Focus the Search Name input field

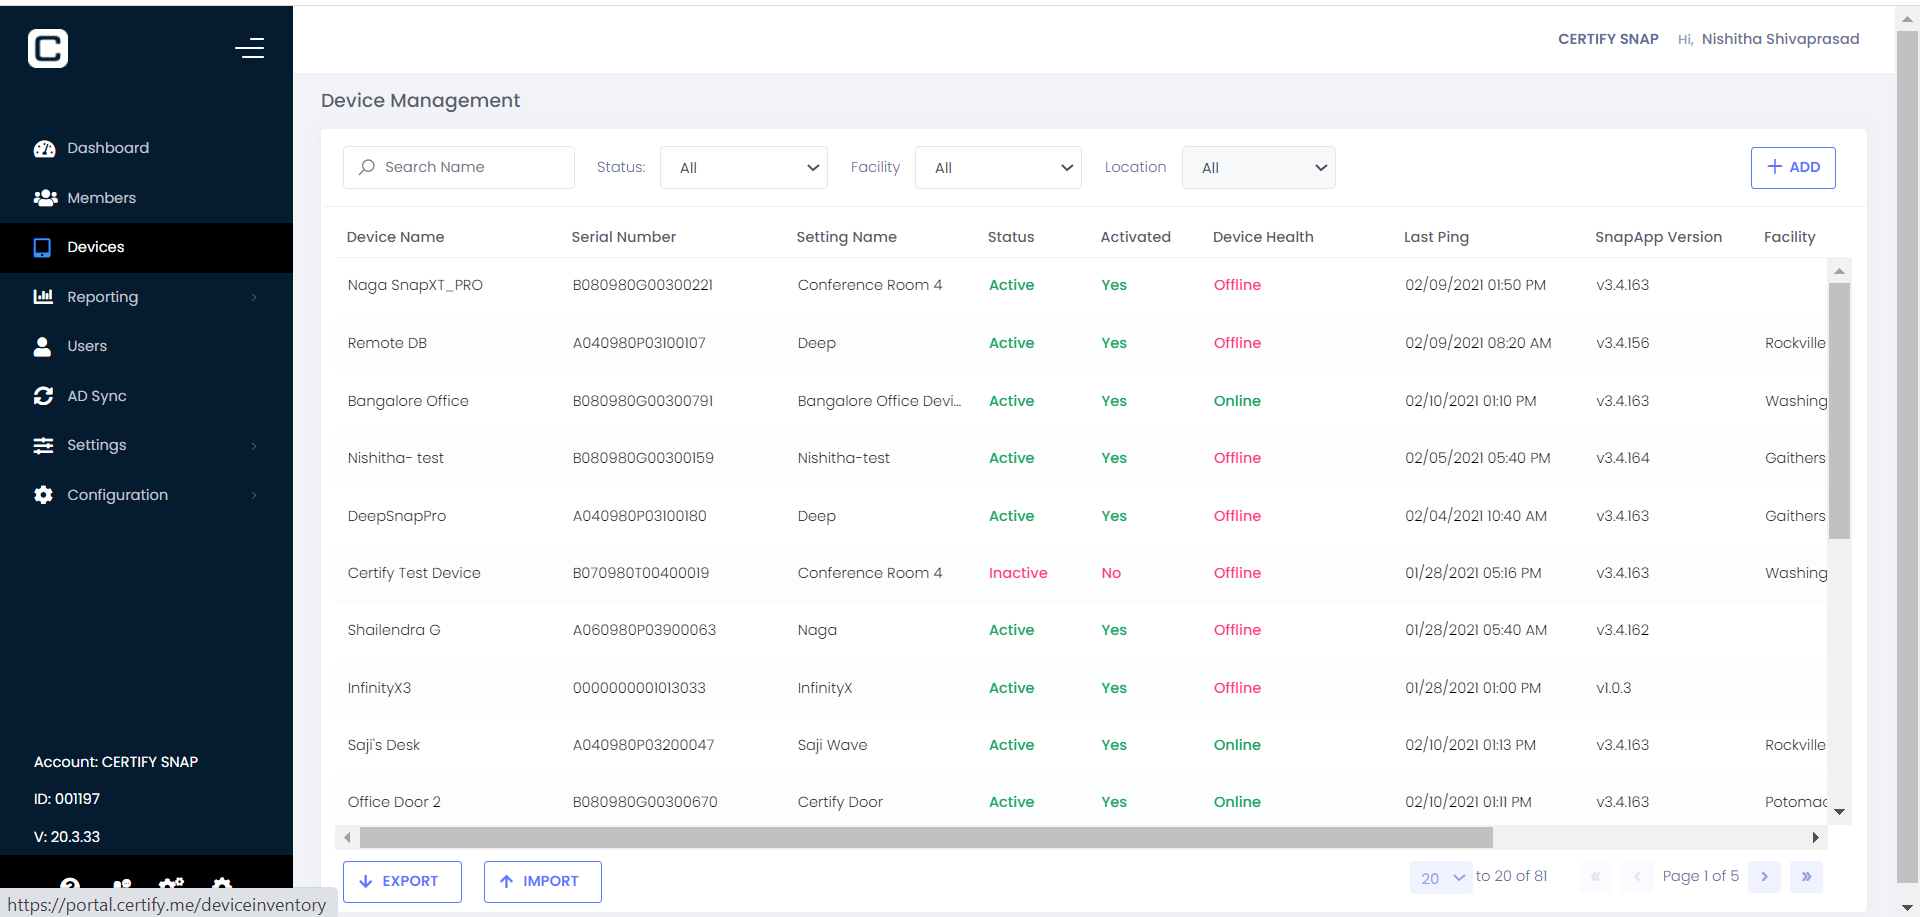[x=459, y=167]
